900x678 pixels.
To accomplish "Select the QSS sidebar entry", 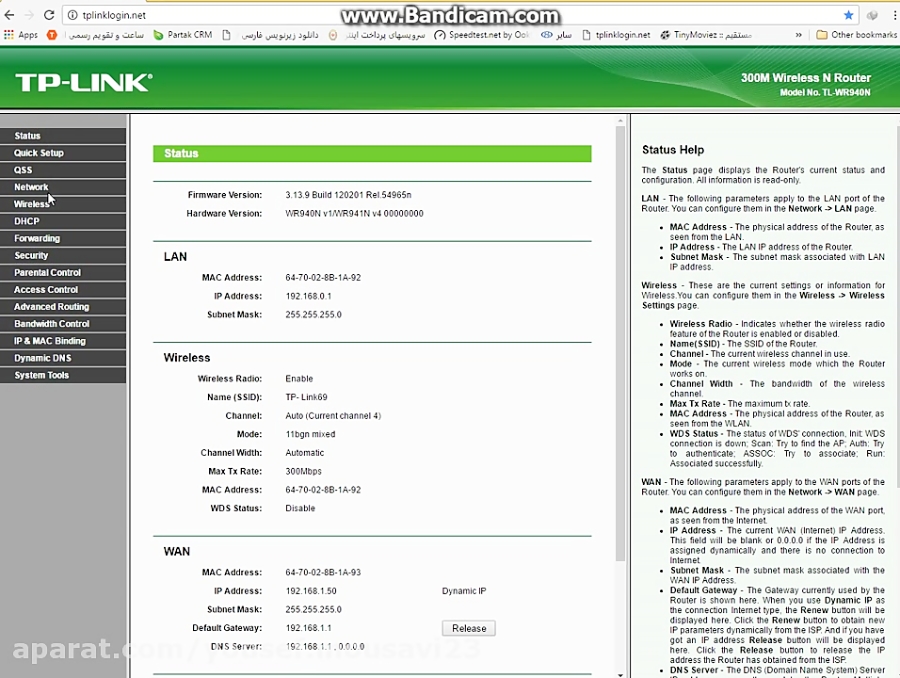I will tap(63, 170).
